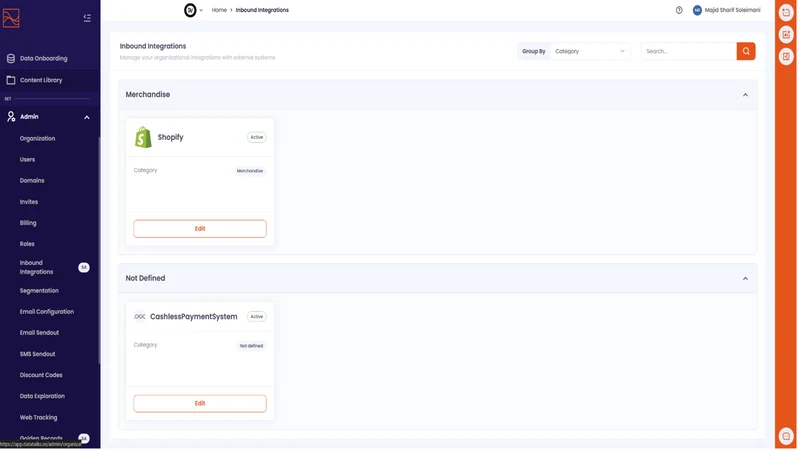
Task: Click the Inbound Integrations breadcrumb
Action: tap(262, 10)
